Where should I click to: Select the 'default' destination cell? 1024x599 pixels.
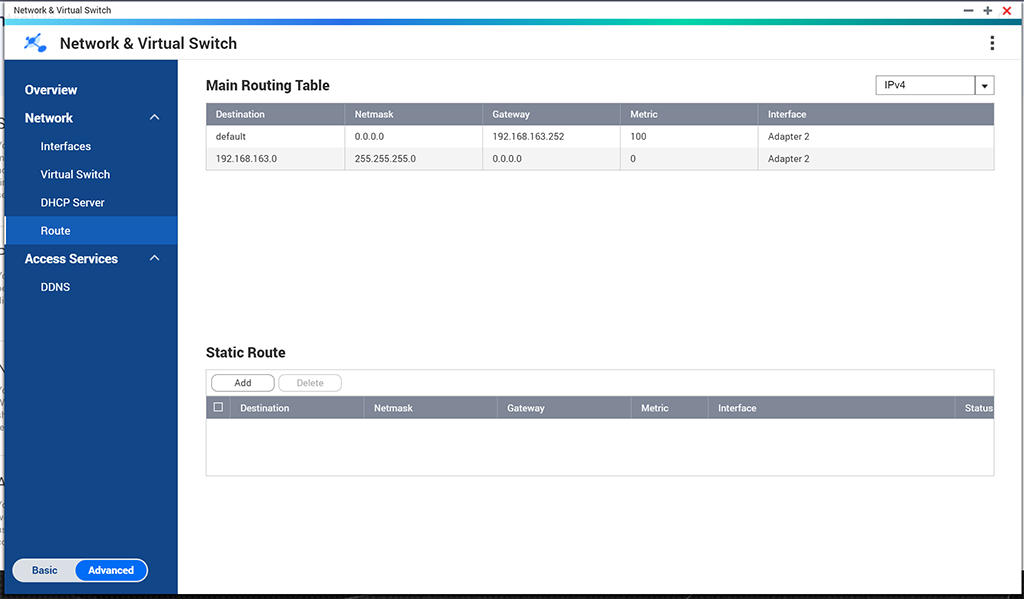tap(275, 137)
